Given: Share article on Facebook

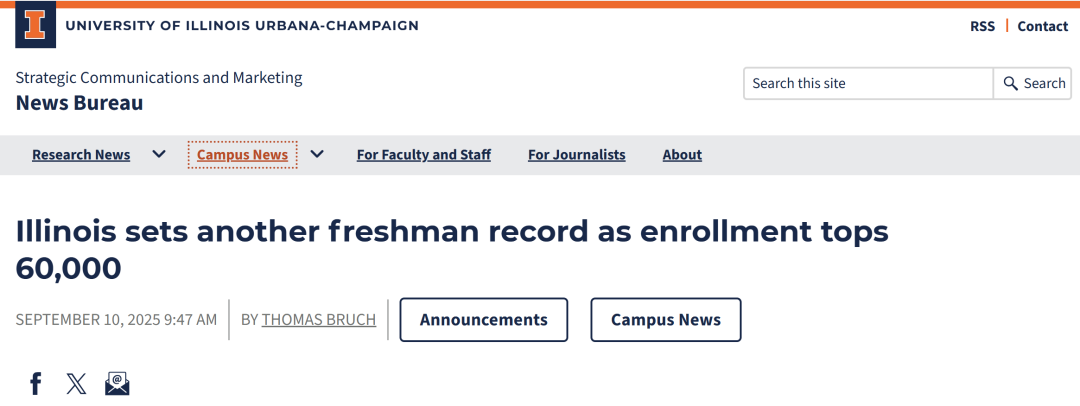Looking at the screenshot, I should pos(36,383).
